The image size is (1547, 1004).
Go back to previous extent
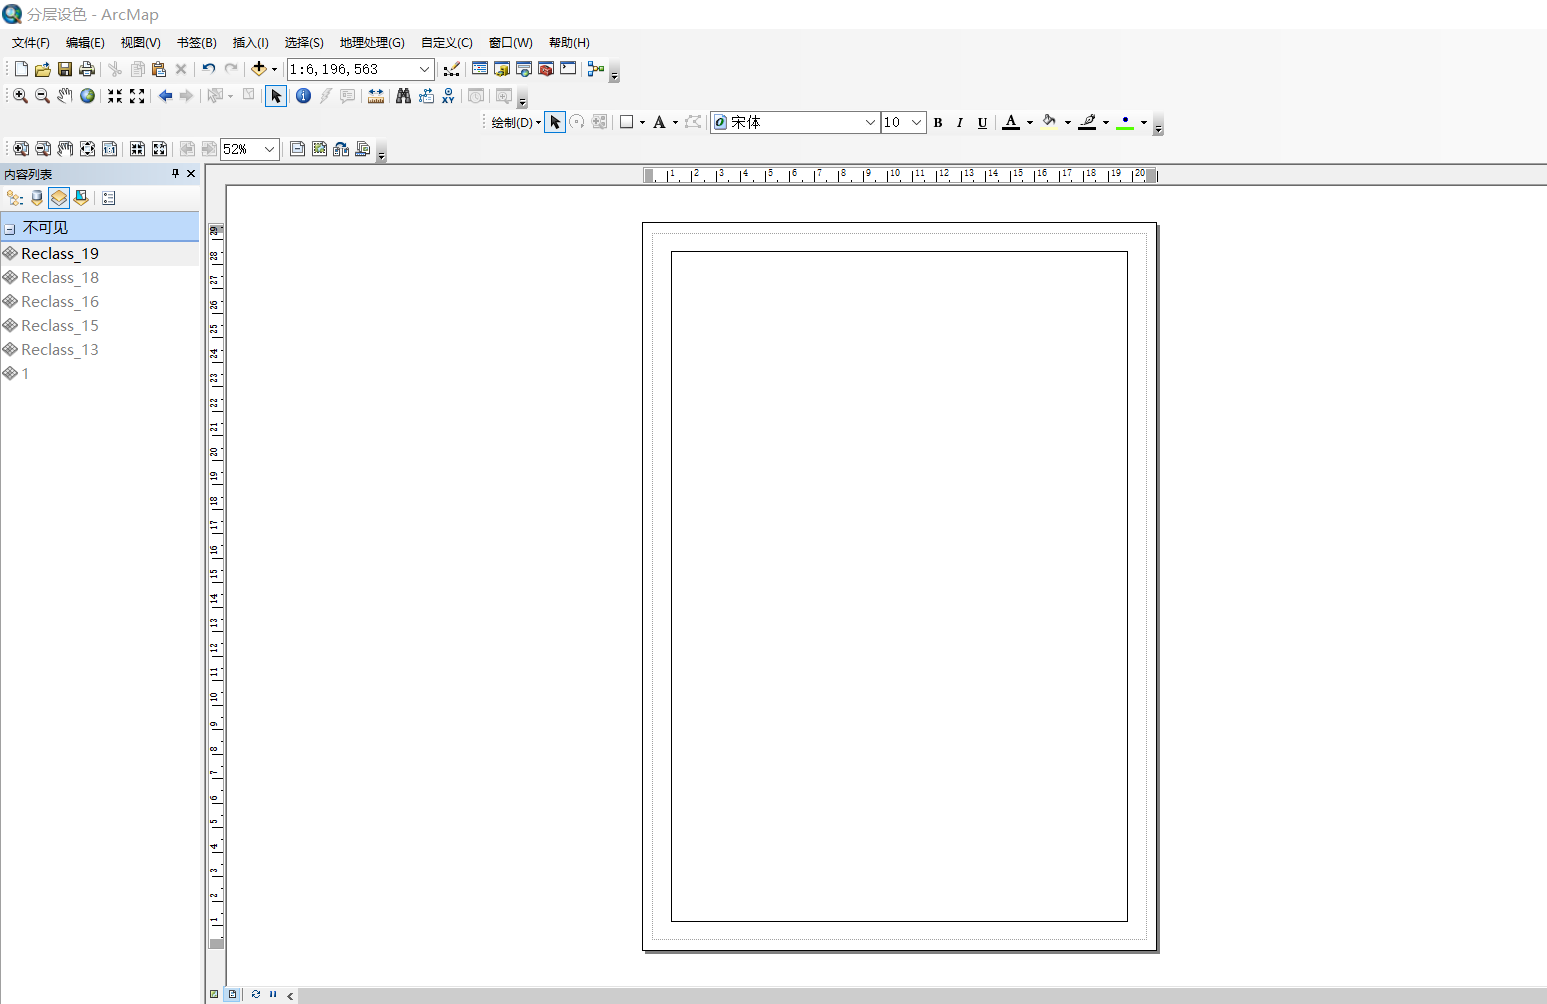point(165,96)
